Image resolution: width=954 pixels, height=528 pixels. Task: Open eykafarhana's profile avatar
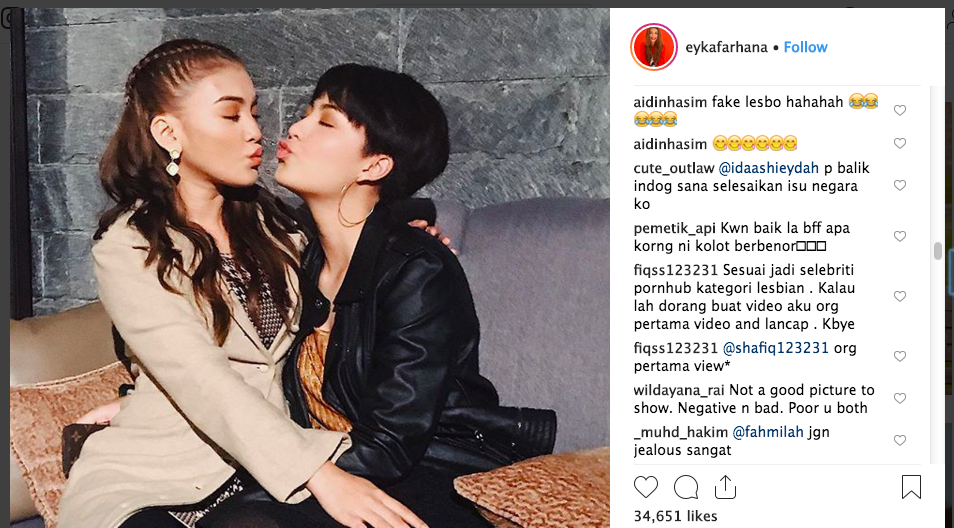(x=654, y=47)
